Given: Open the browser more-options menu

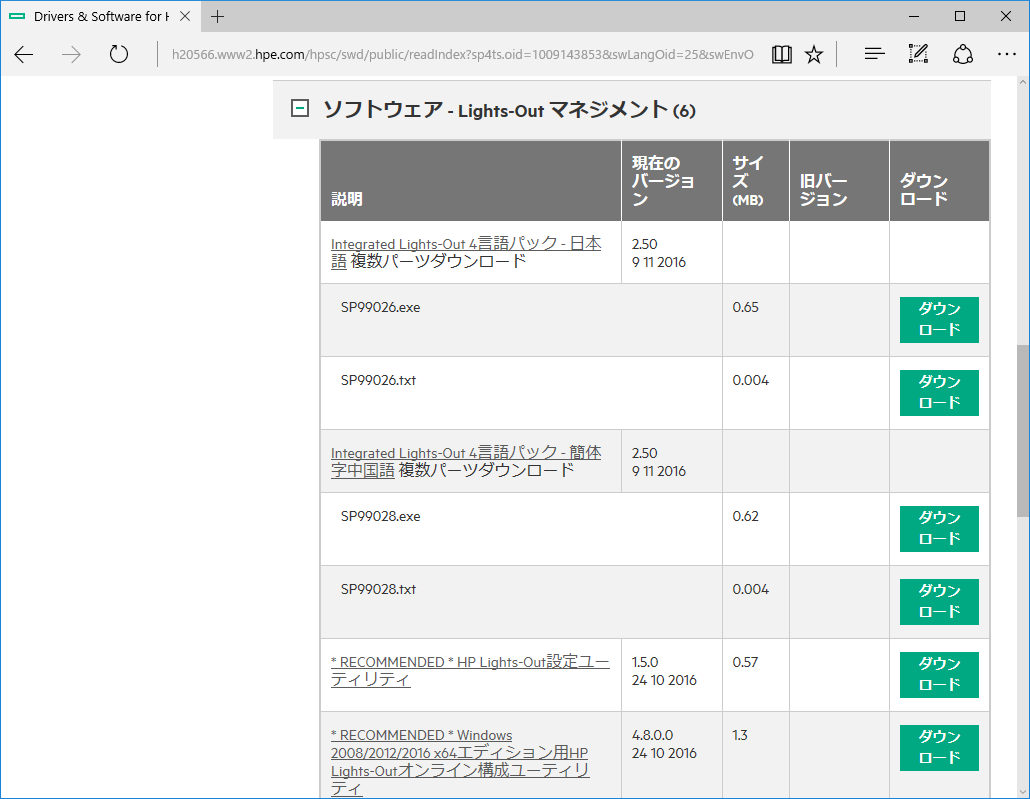Looking at the screenshot, I should point(1006,55).
